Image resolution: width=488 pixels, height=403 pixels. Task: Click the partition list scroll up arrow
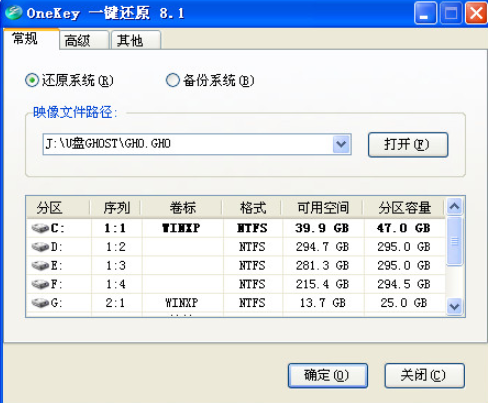click(x=455, y=207)
